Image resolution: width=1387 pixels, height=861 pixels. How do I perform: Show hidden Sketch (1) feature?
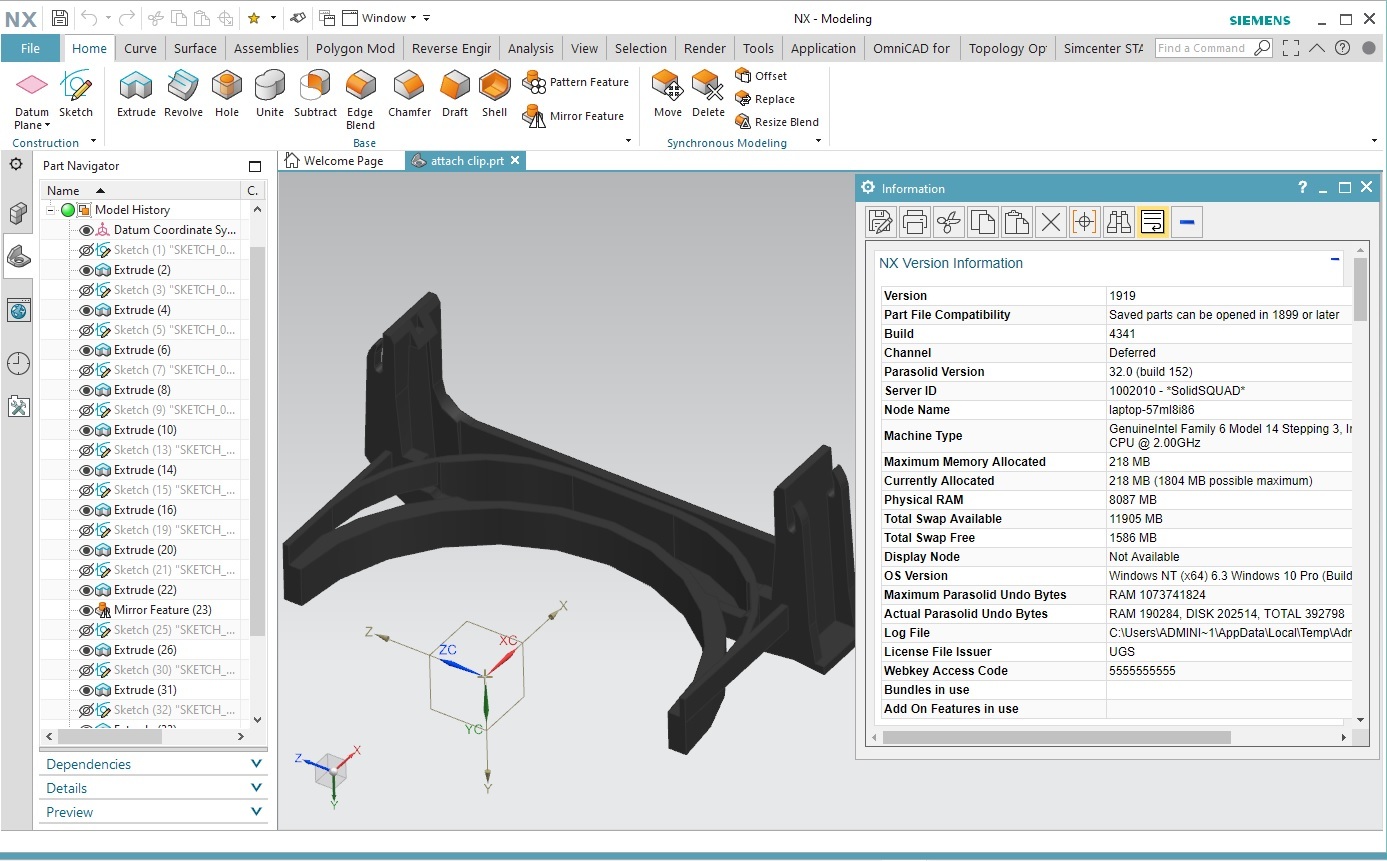pos(86,250)
